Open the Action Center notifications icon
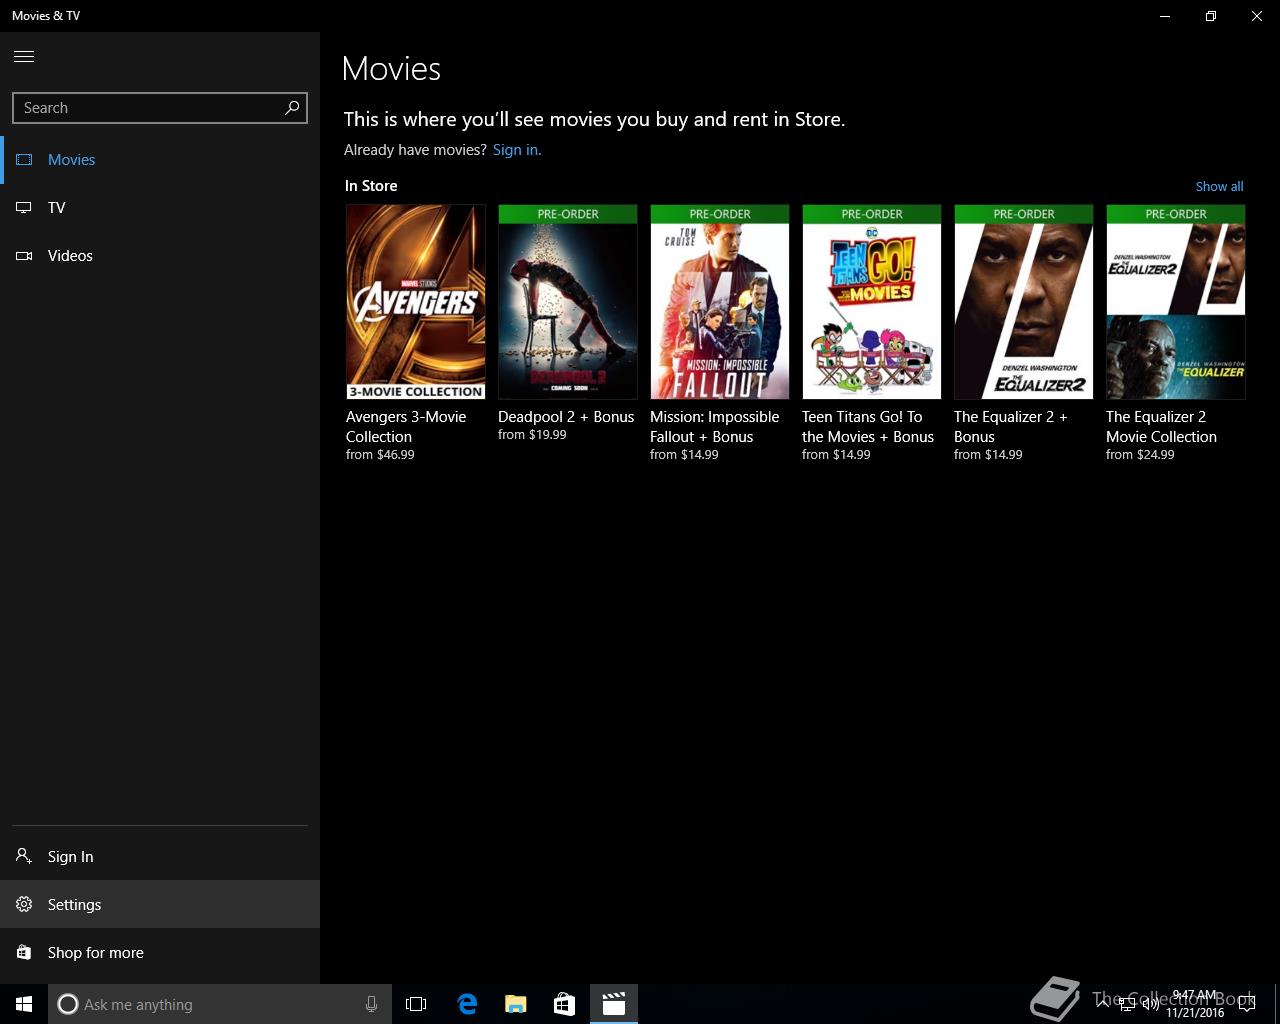The height and width of the screenshot is (1024, 1280). [1249, 1004]
